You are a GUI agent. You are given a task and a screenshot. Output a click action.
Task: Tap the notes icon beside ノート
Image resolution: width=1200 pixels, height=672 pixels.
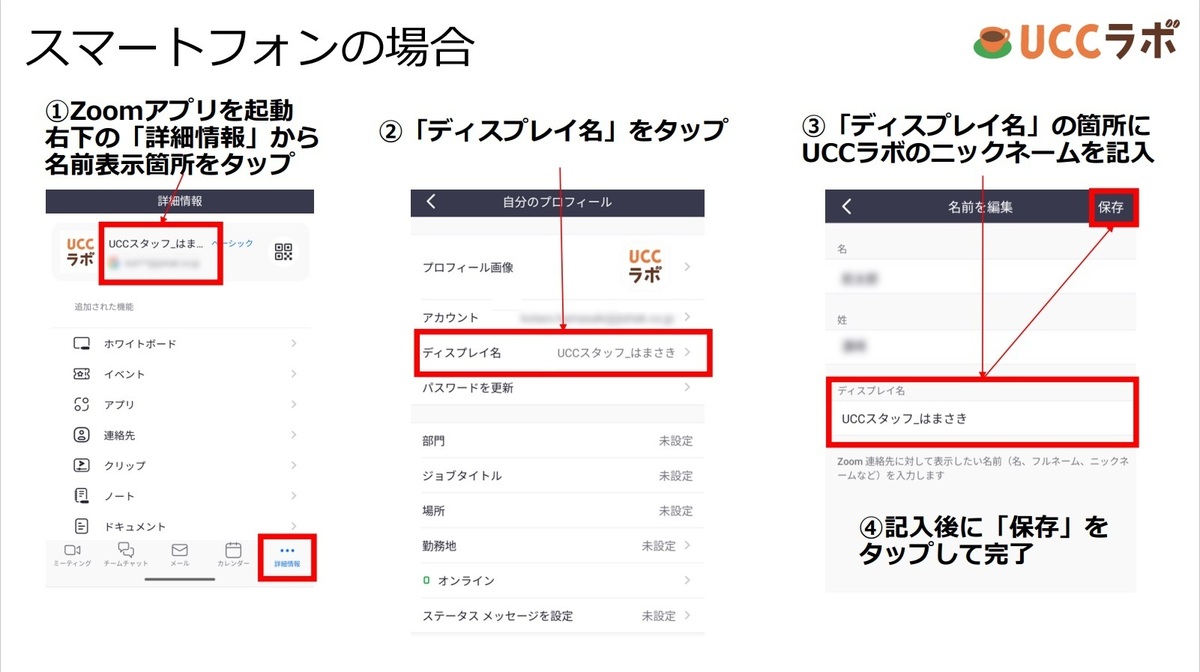(x=82, y=496)
